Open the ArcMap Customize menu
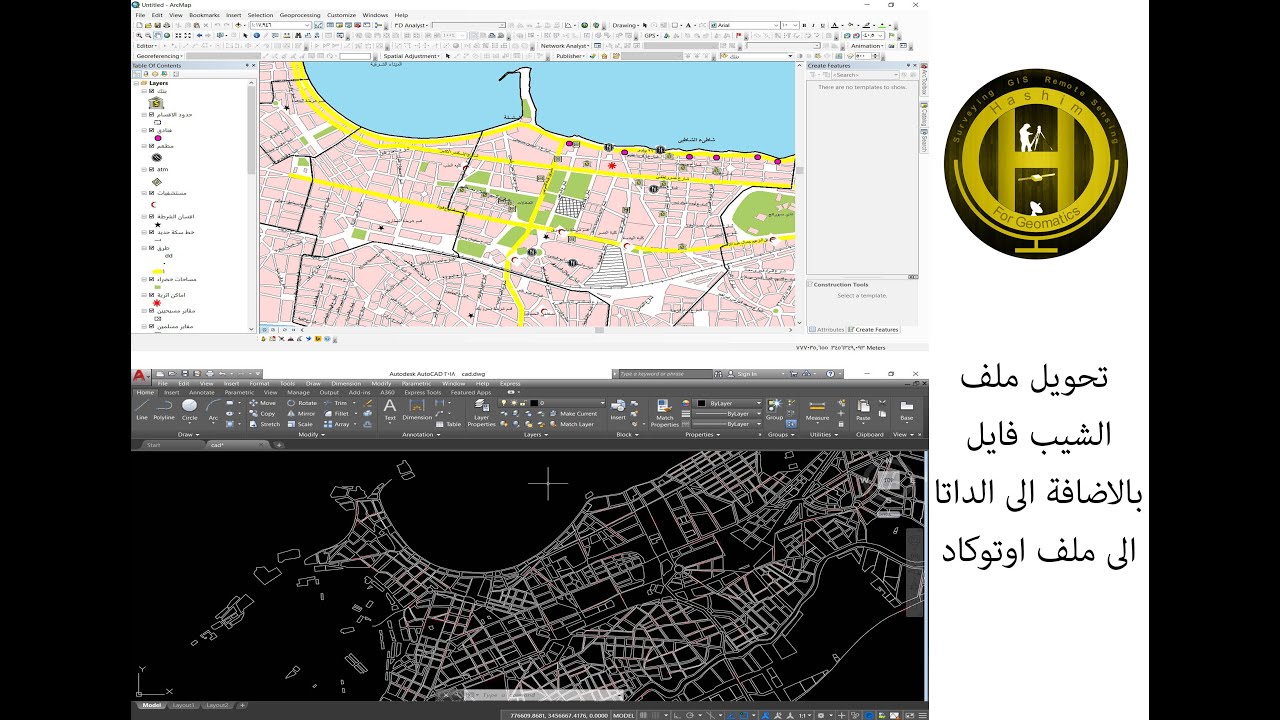1280x720 pixels. pos(341,15)
